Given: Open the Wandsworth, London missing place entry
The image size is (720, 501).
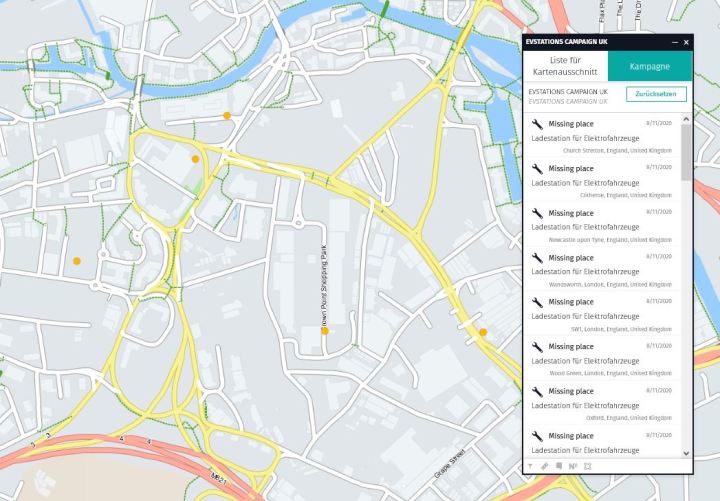Looking at the screenshot, I should click(x=601, y=270).
